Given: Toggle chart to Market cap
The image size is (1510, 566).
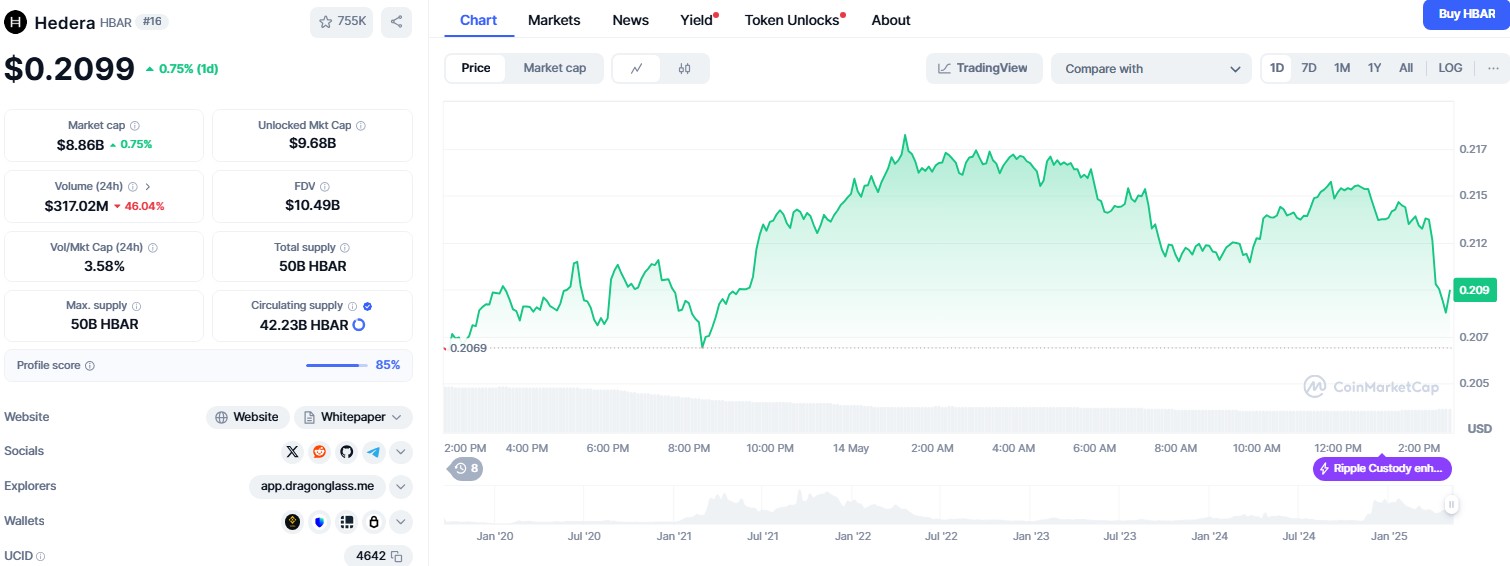Looking at the screenshot, I should (554, 68).
